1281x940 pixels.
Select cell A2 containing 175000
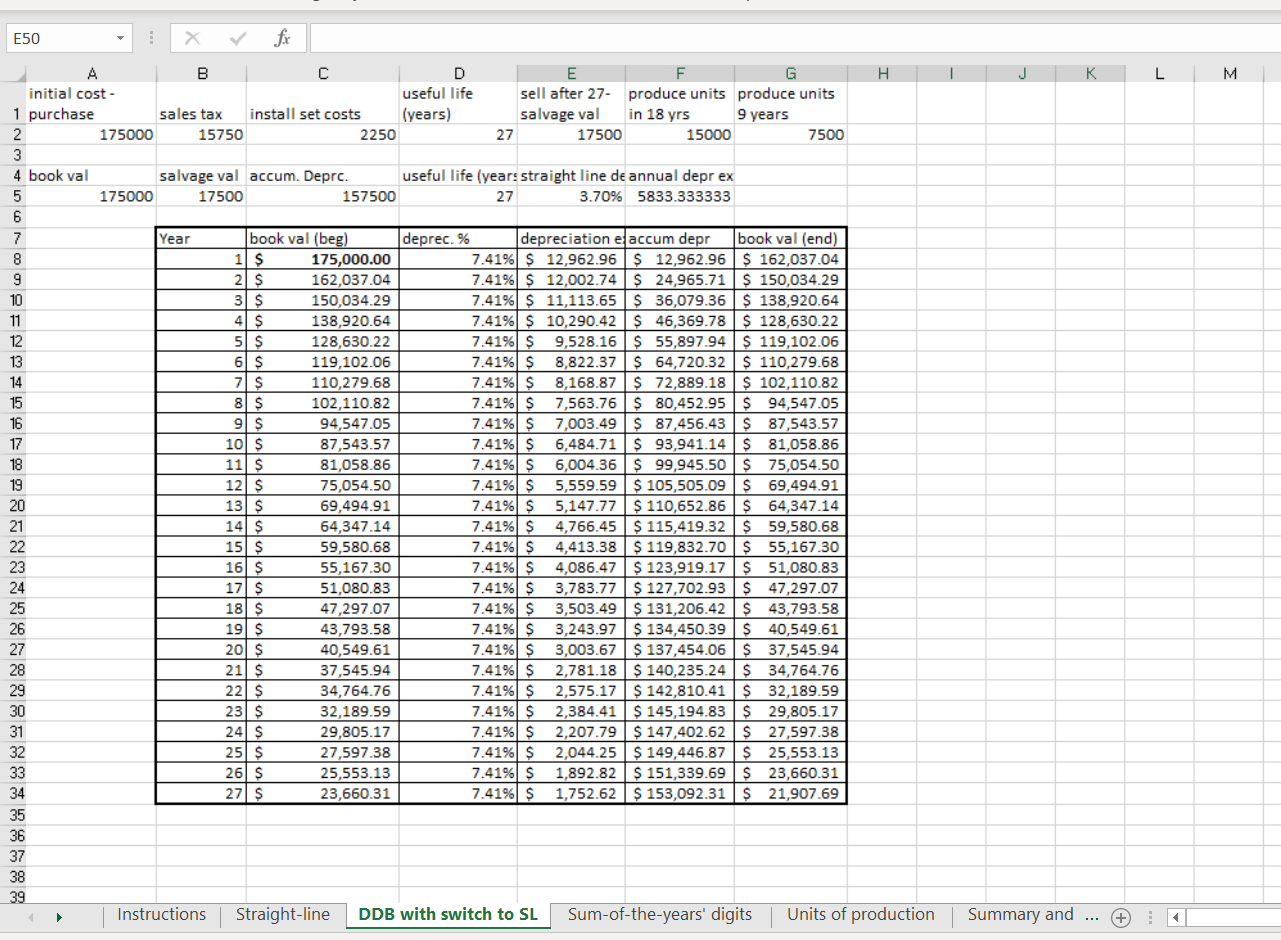tap(92, 134)
